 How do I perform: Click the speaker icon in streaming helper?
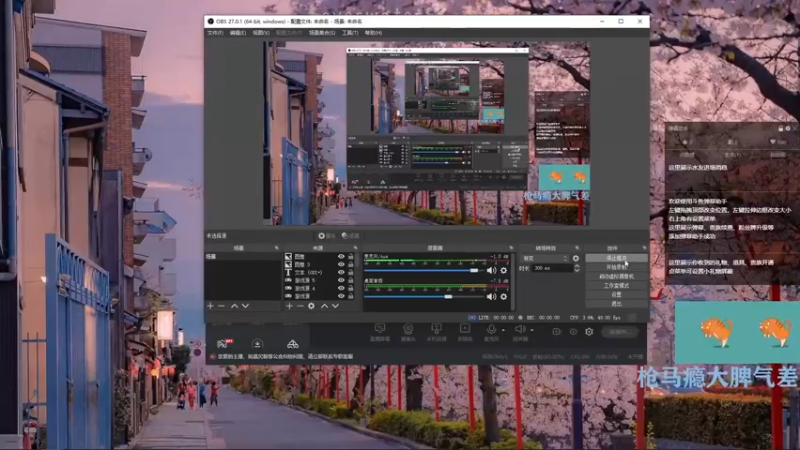(x=519, y=329)
